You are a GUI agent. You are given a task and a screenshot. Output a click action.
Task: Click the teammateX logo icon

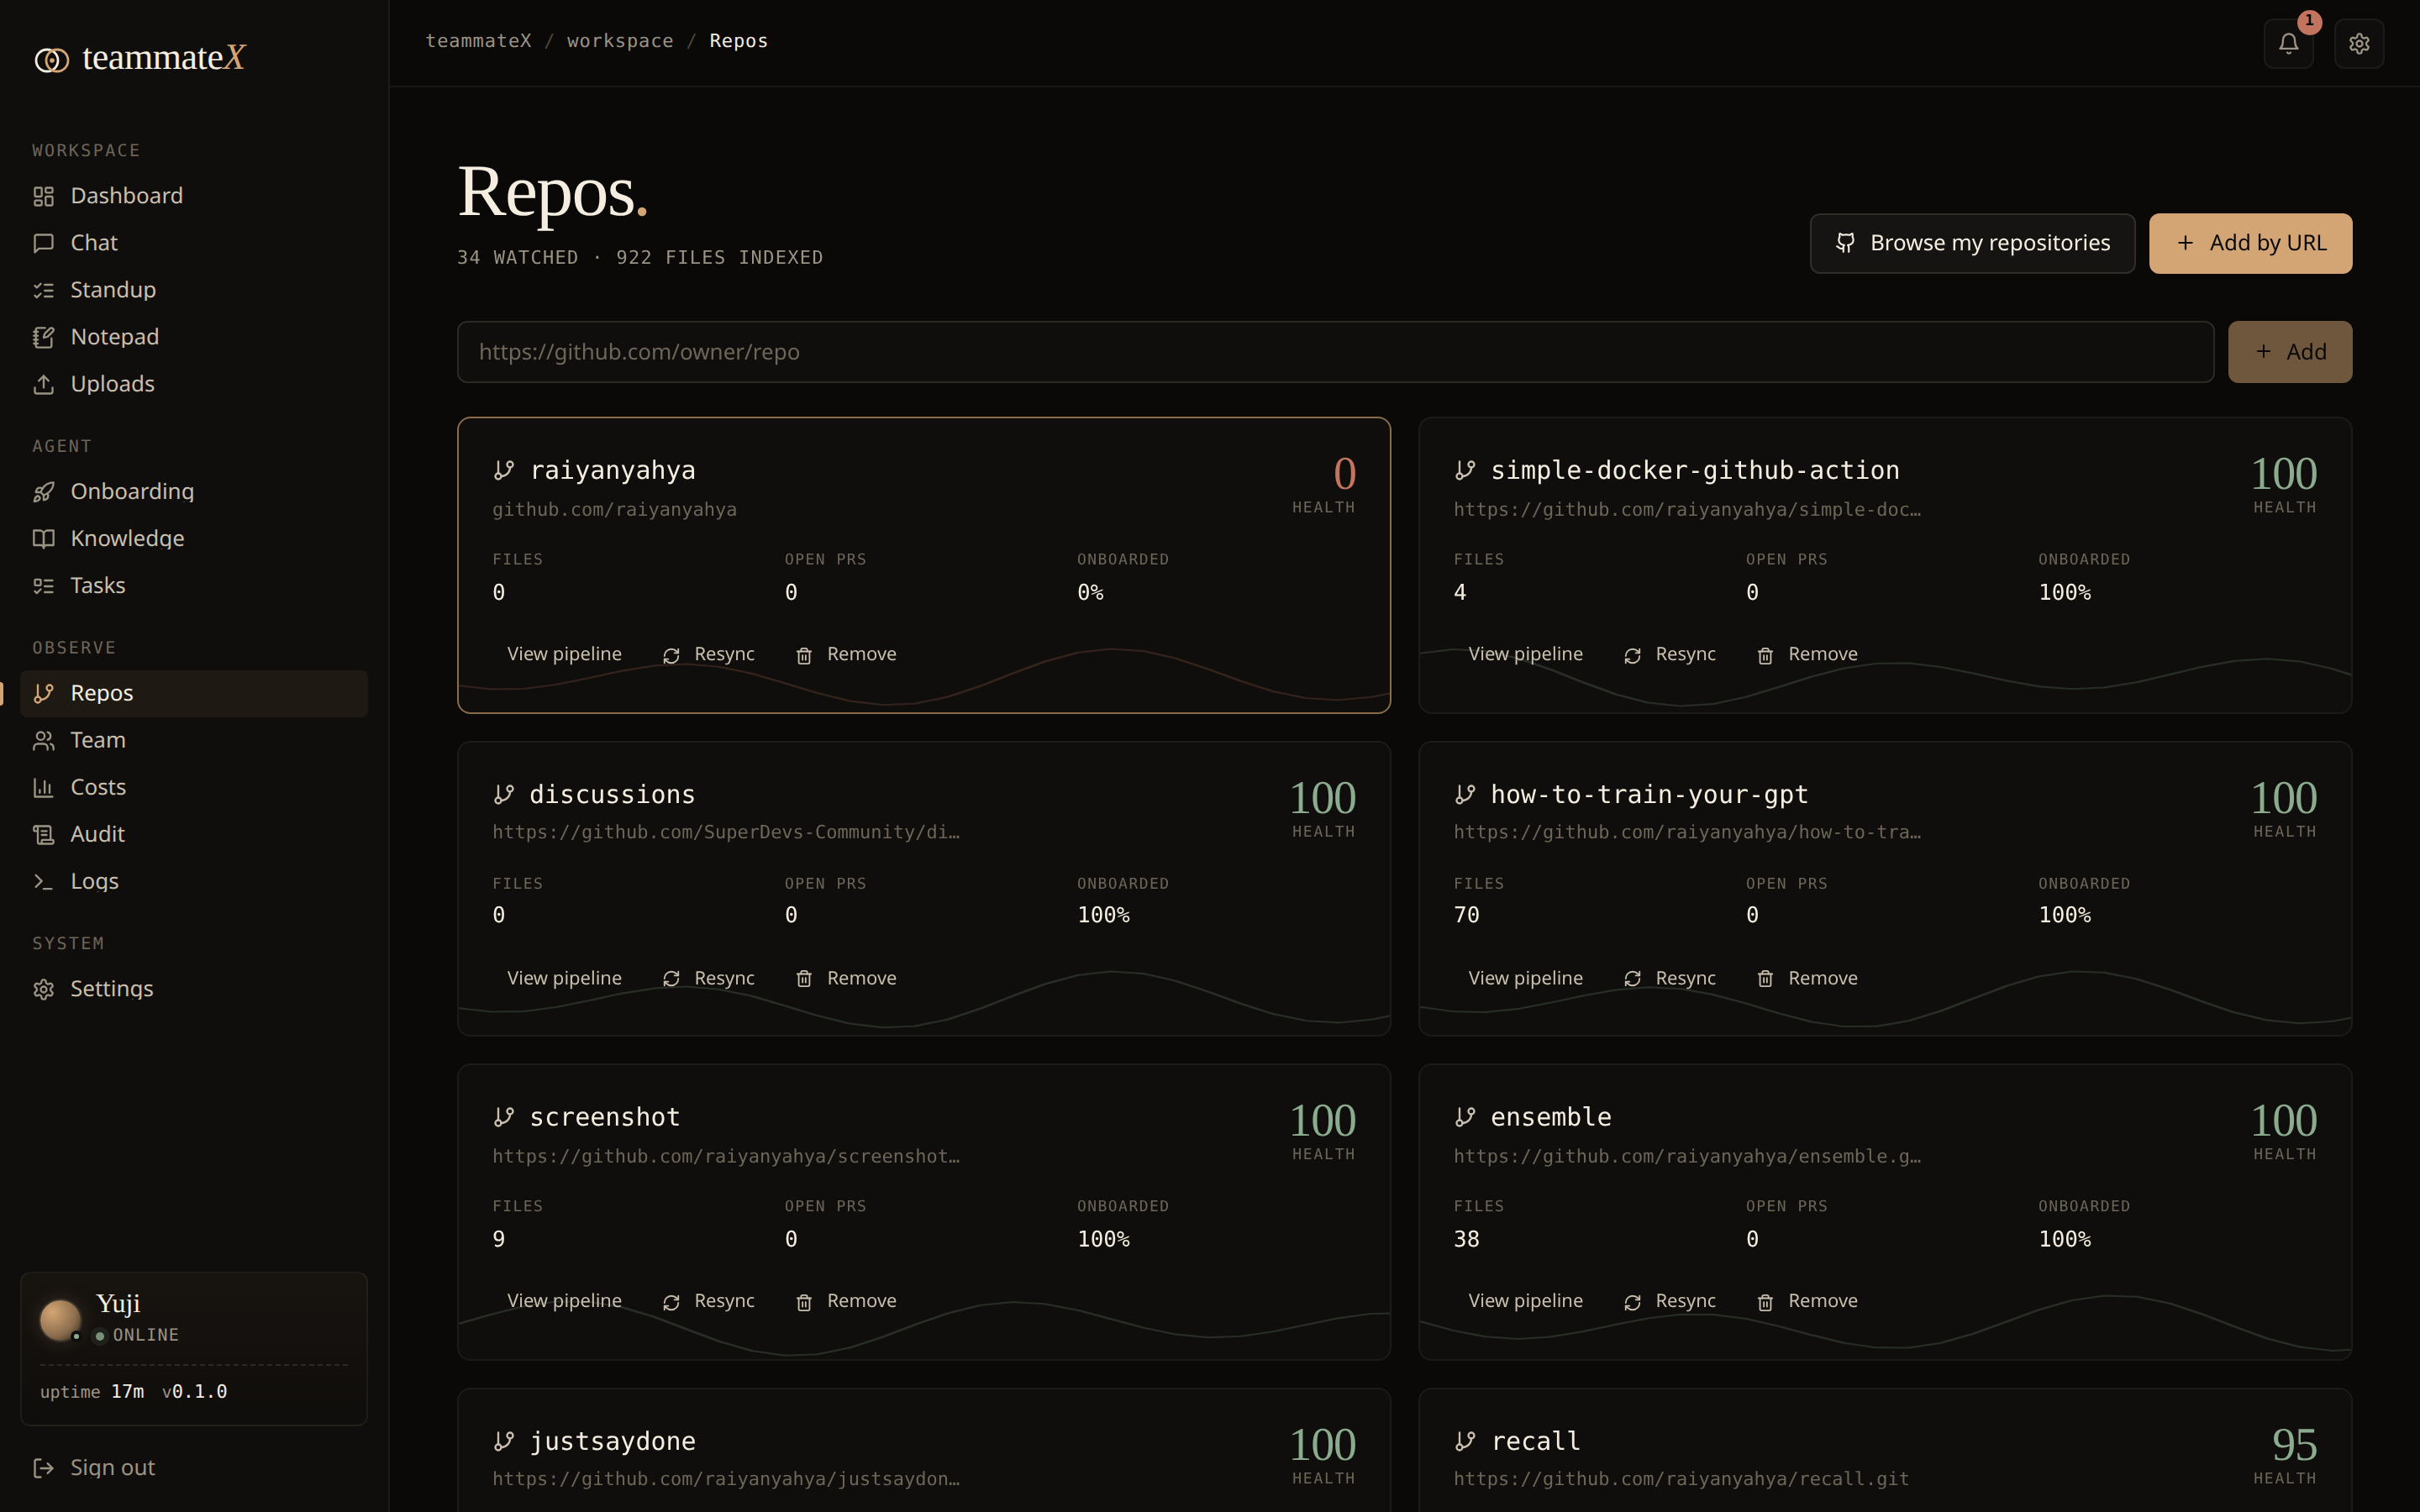pyautogui.click(x=51, y=60)
